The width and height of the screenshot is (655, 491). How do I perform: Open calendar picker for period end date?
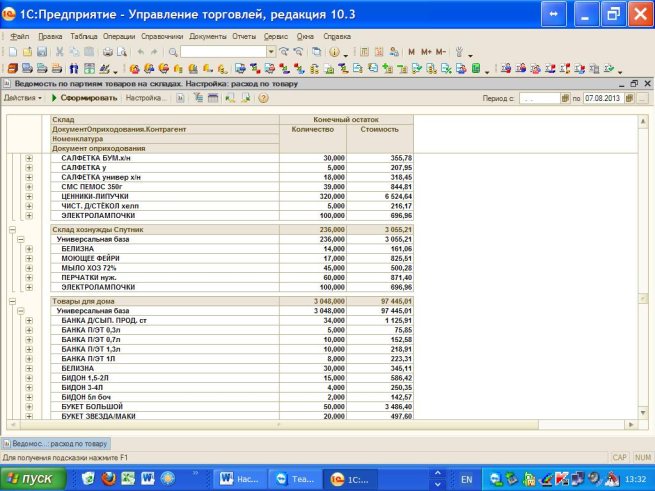(x=630, y=98)
